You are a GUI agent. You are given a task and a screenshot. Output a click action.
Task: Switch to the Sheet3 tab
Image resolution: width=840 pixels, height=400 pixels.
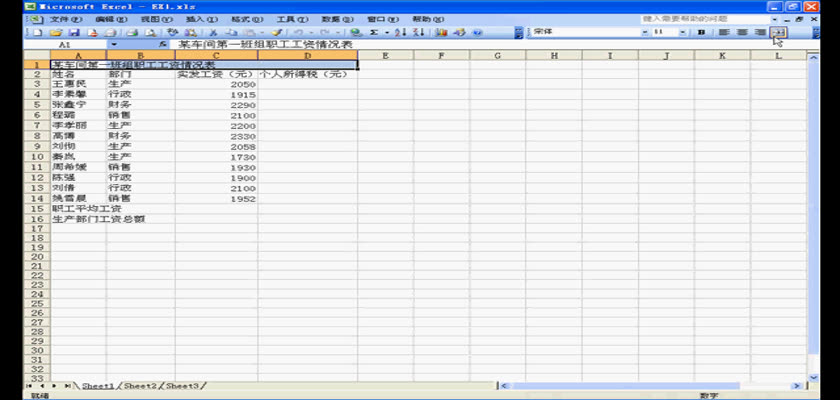pyautogui.click(x=182, y=386)
